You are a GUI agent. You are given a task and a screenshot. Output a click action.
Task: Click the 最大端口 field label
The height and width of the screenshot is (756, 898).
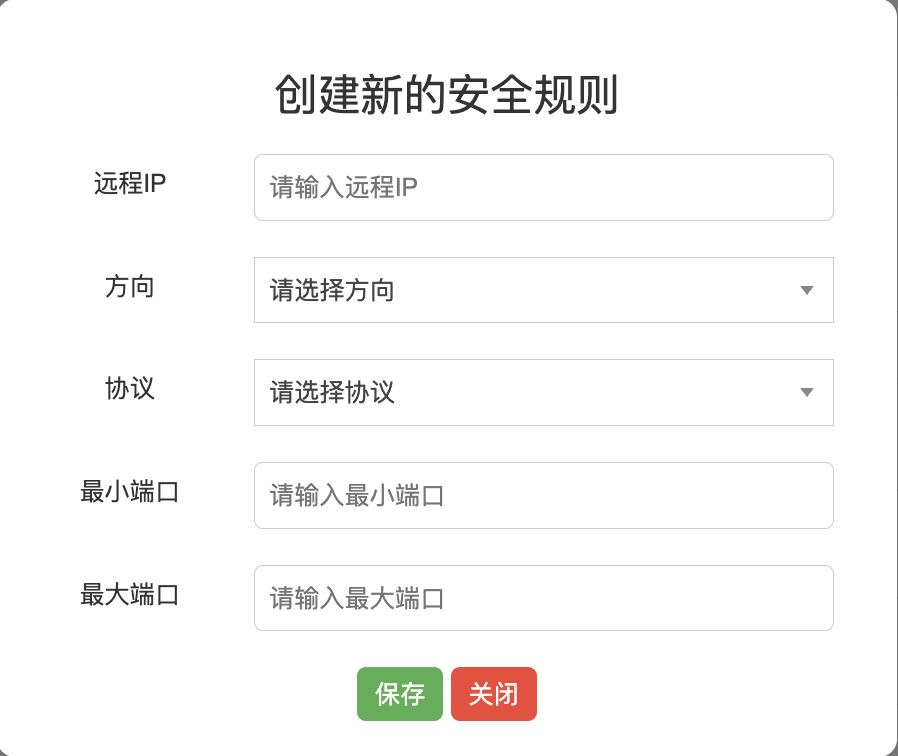[130, 595]
